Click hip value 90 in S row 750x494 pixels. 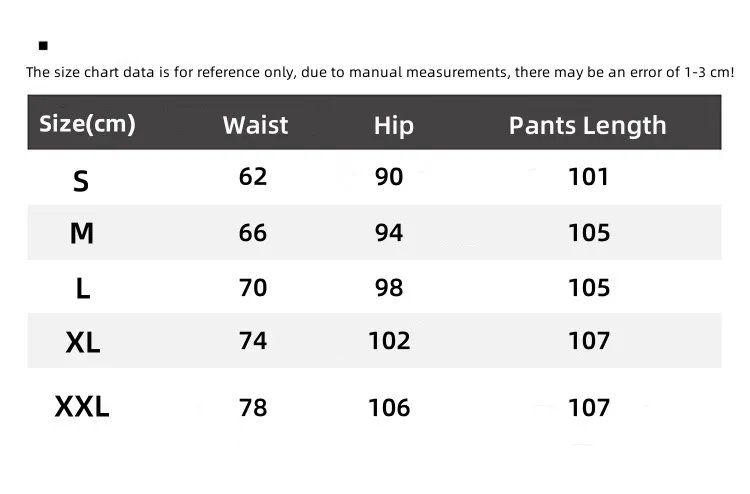pos(389,177)
